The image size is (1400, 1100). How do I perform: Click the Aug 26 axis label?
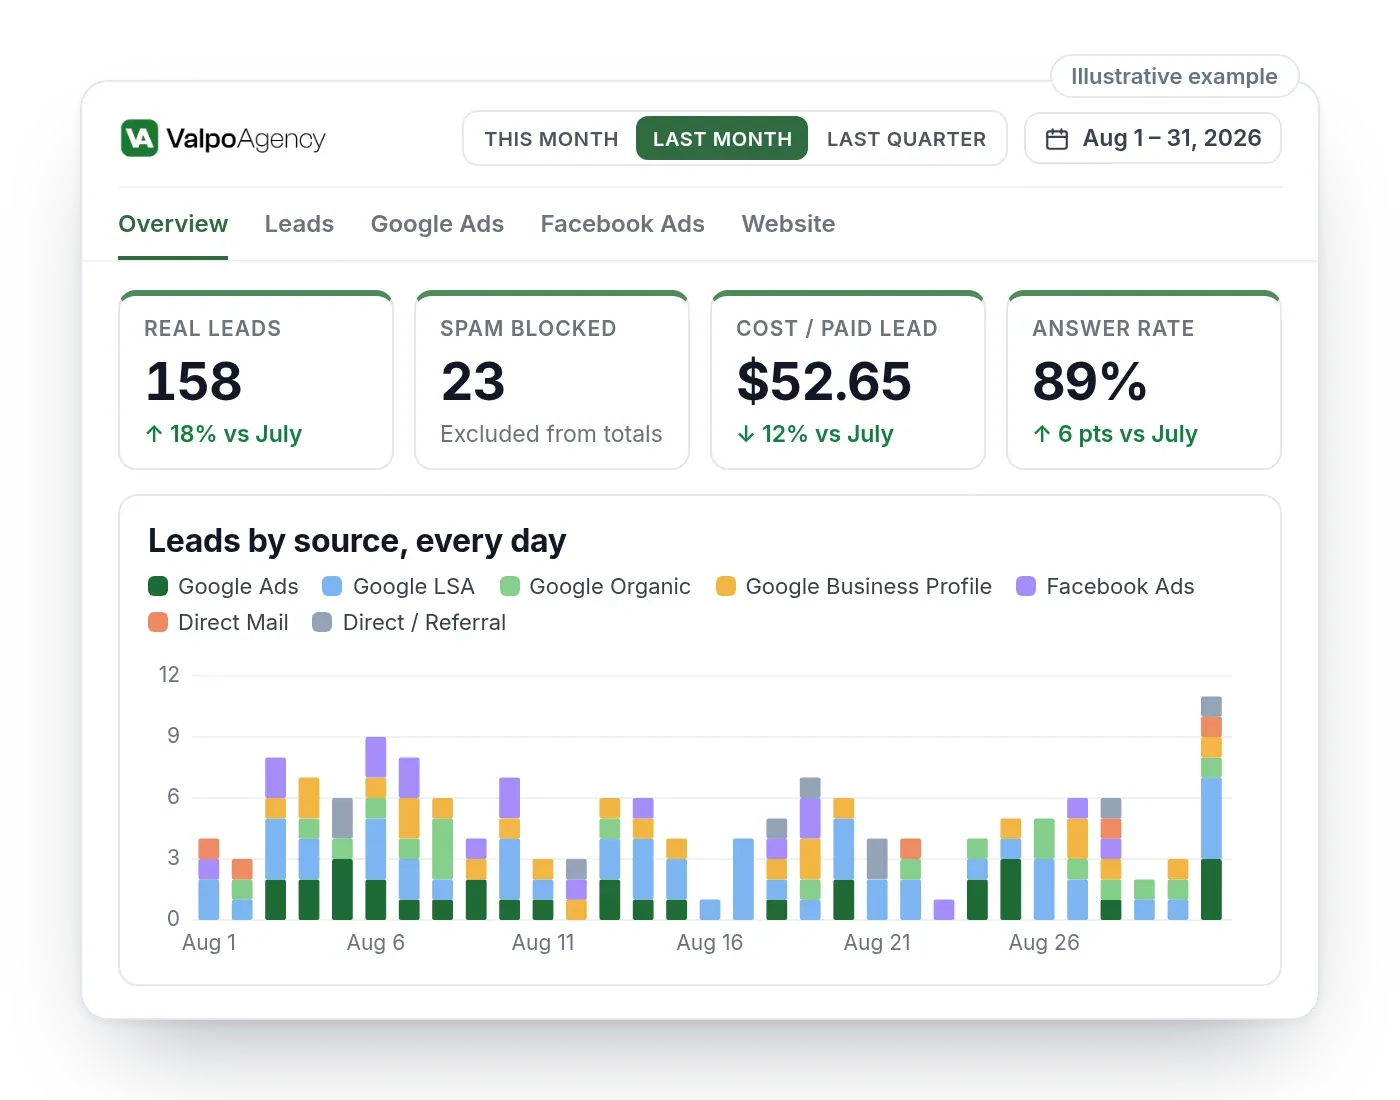(x=1044, y=942)
